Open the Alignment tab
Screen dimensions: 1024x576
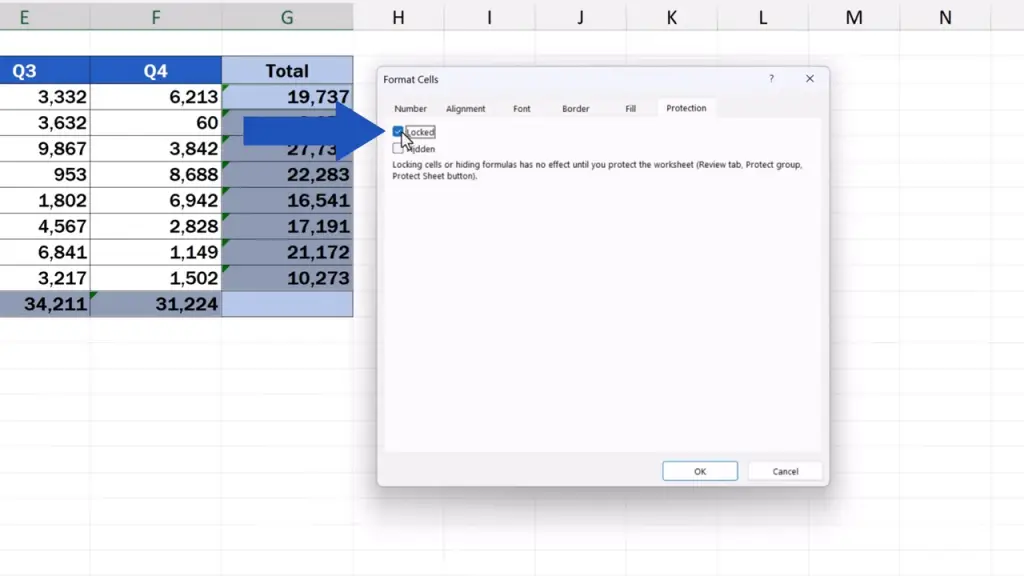465,109
